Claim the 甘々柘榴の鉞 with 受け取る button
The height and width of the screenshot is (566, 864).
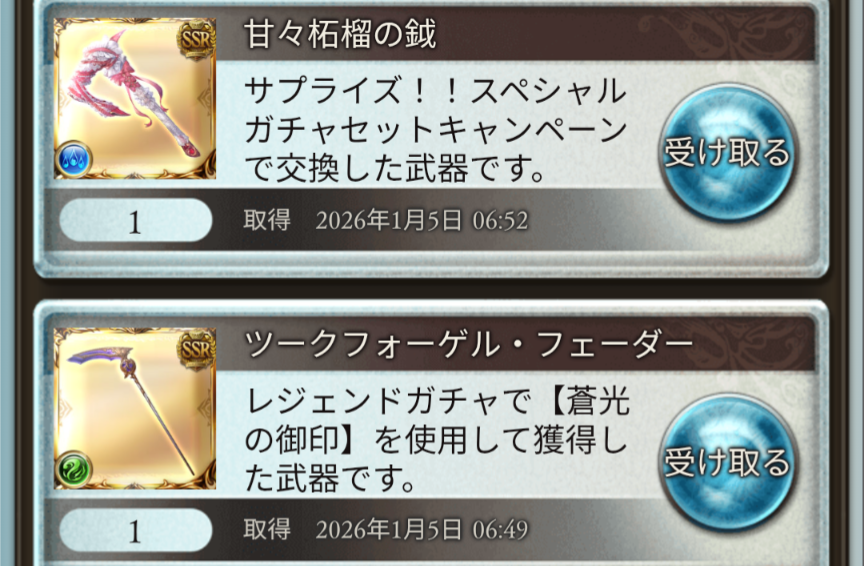pos(727,152)
